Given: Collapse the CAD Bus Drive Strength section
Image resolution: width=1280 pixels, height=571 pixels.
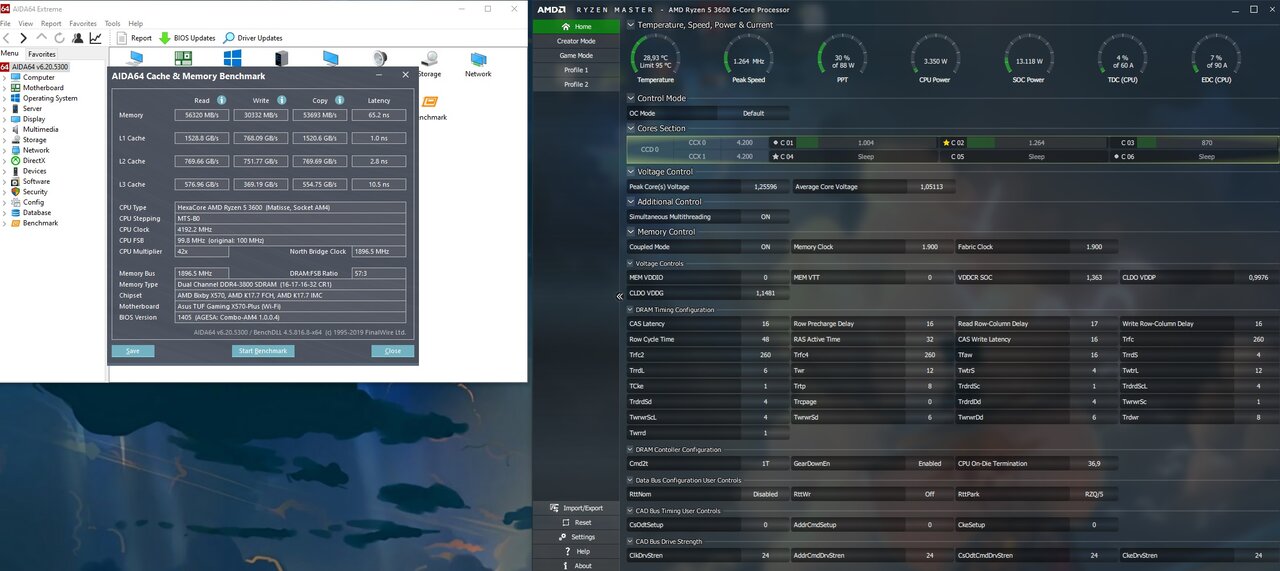Looking at the screenshot, I should click(631, 541).
